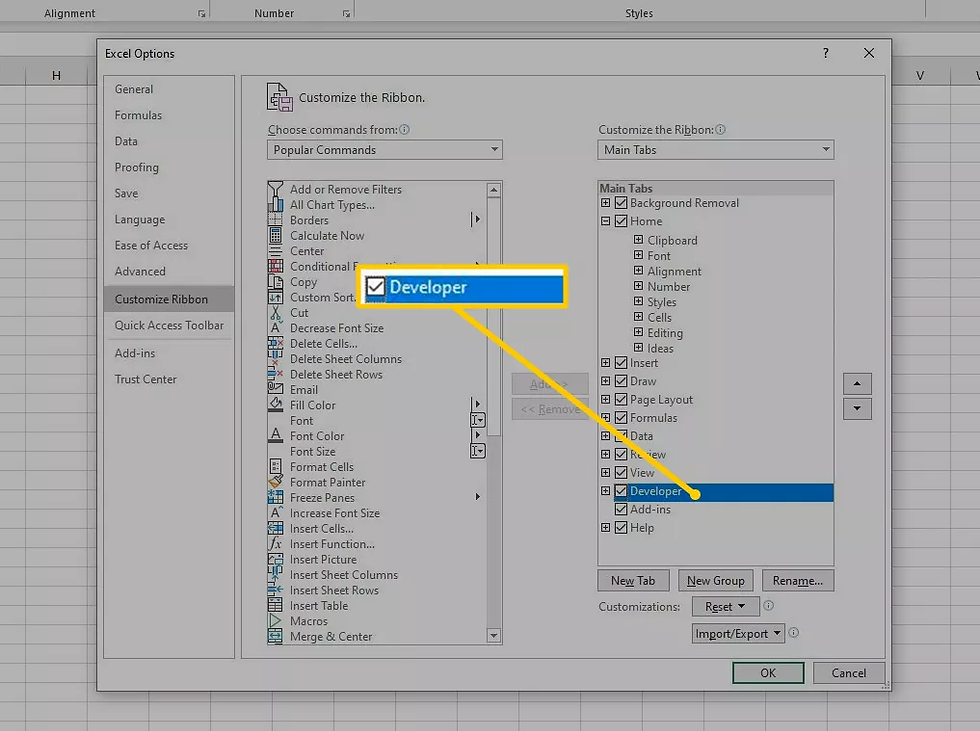This screenshot has height=731, width=980.
Task: Click the New Group button
Action: click(x=716, y=580)
